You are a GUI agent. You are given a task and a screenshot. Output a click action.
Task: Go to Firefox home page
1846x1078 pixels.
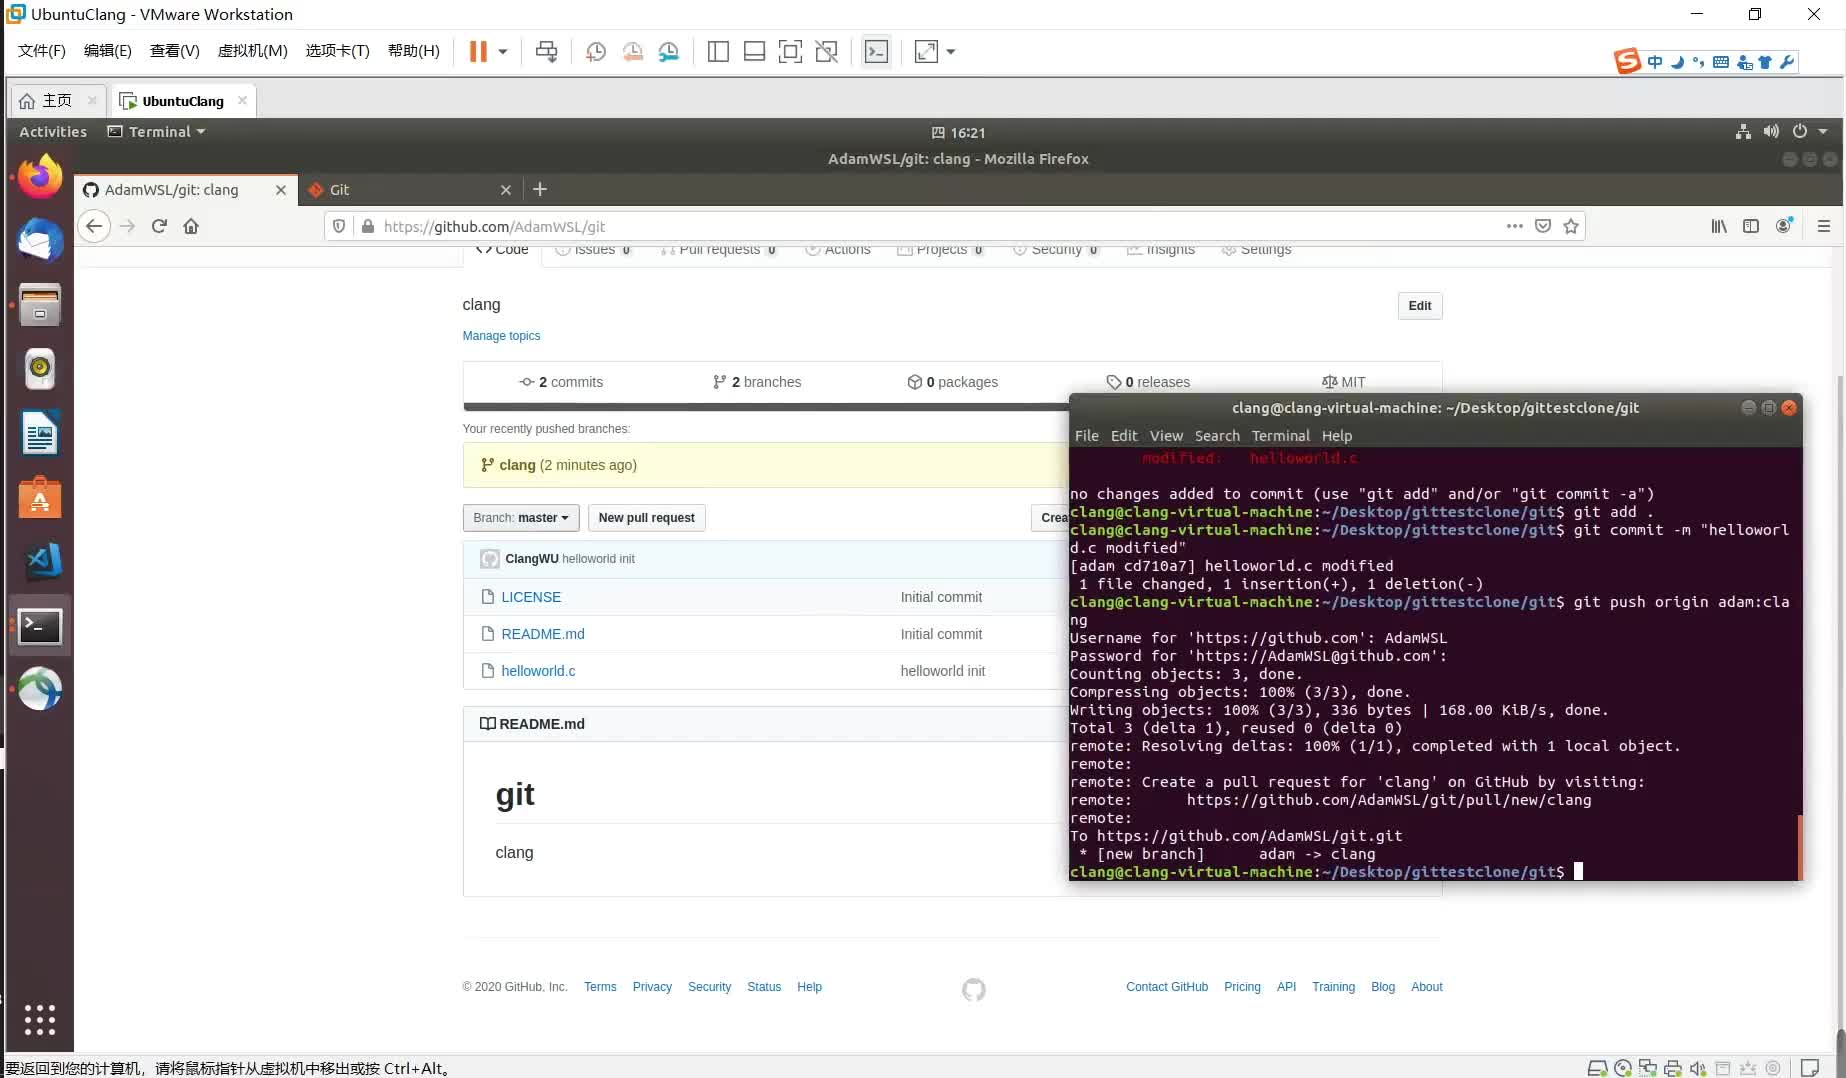[191, 226]
